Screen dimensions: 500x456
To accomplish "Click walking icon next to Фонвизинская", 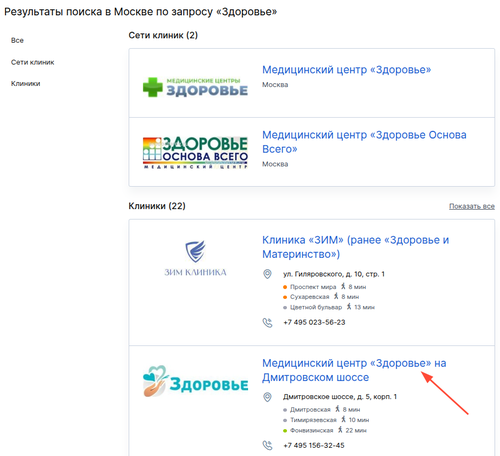I will point(340,430).
